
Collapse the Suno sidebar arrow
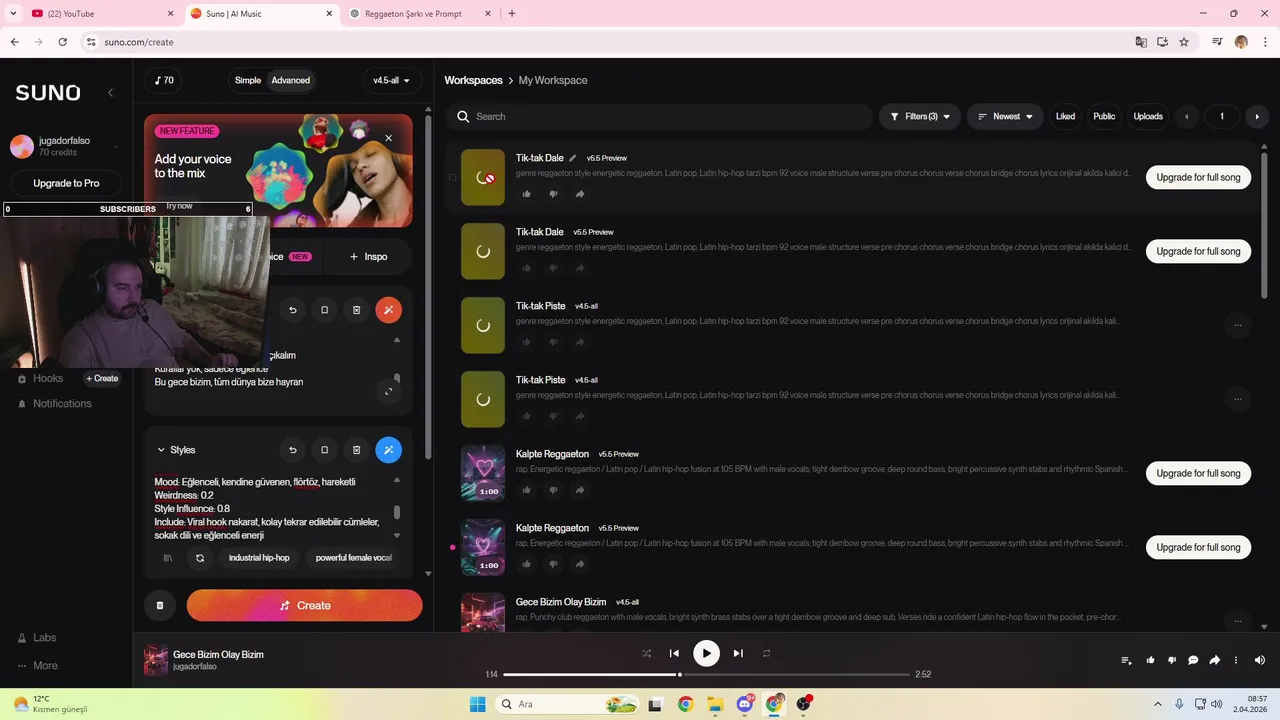pyautogui.click(x=111, y=93)
